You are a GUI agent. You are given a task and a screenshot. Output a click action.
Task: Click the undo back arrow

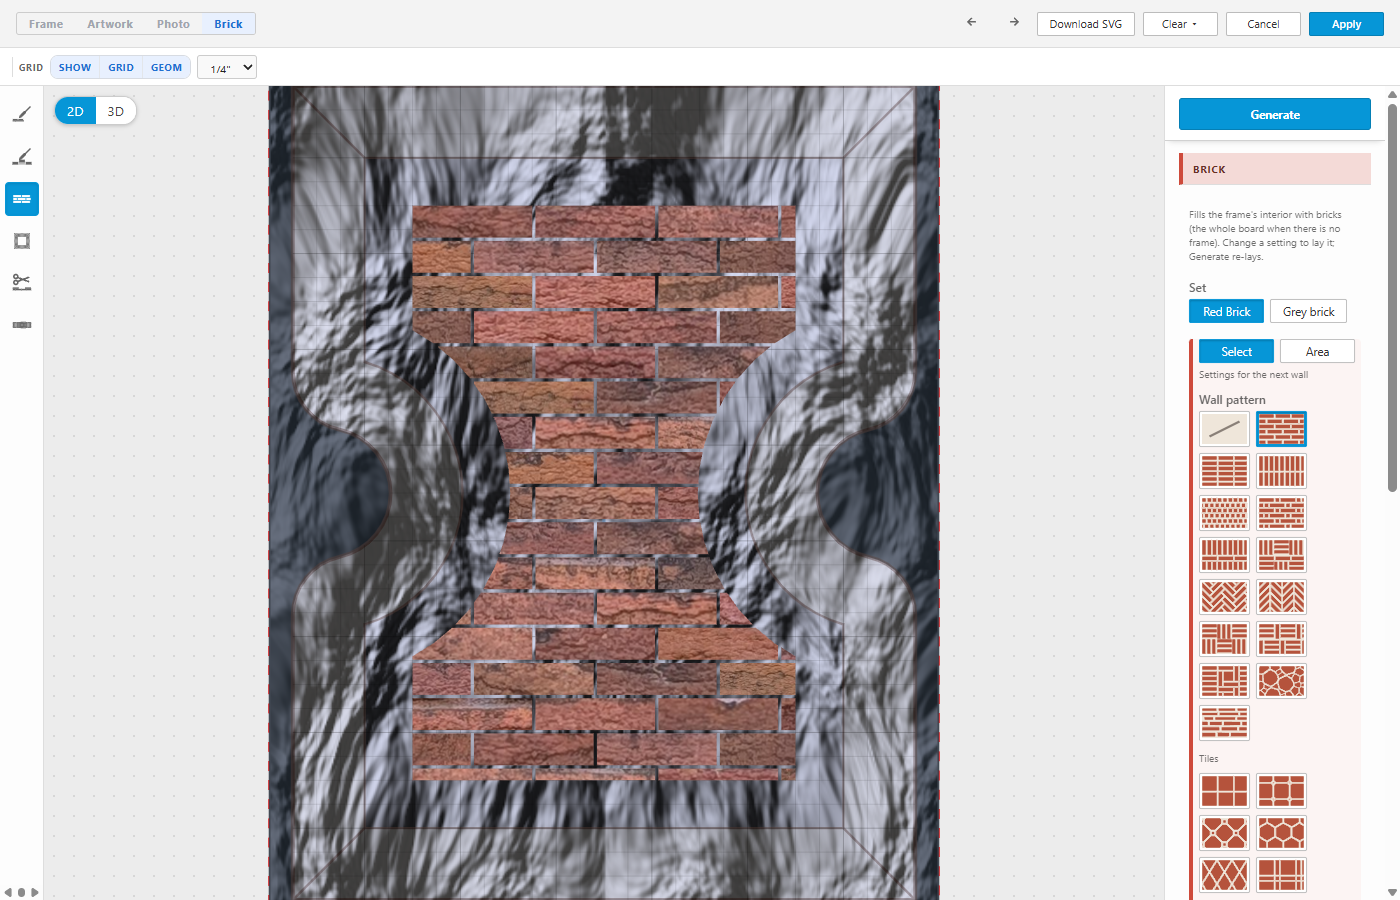[x=971, y=23]
